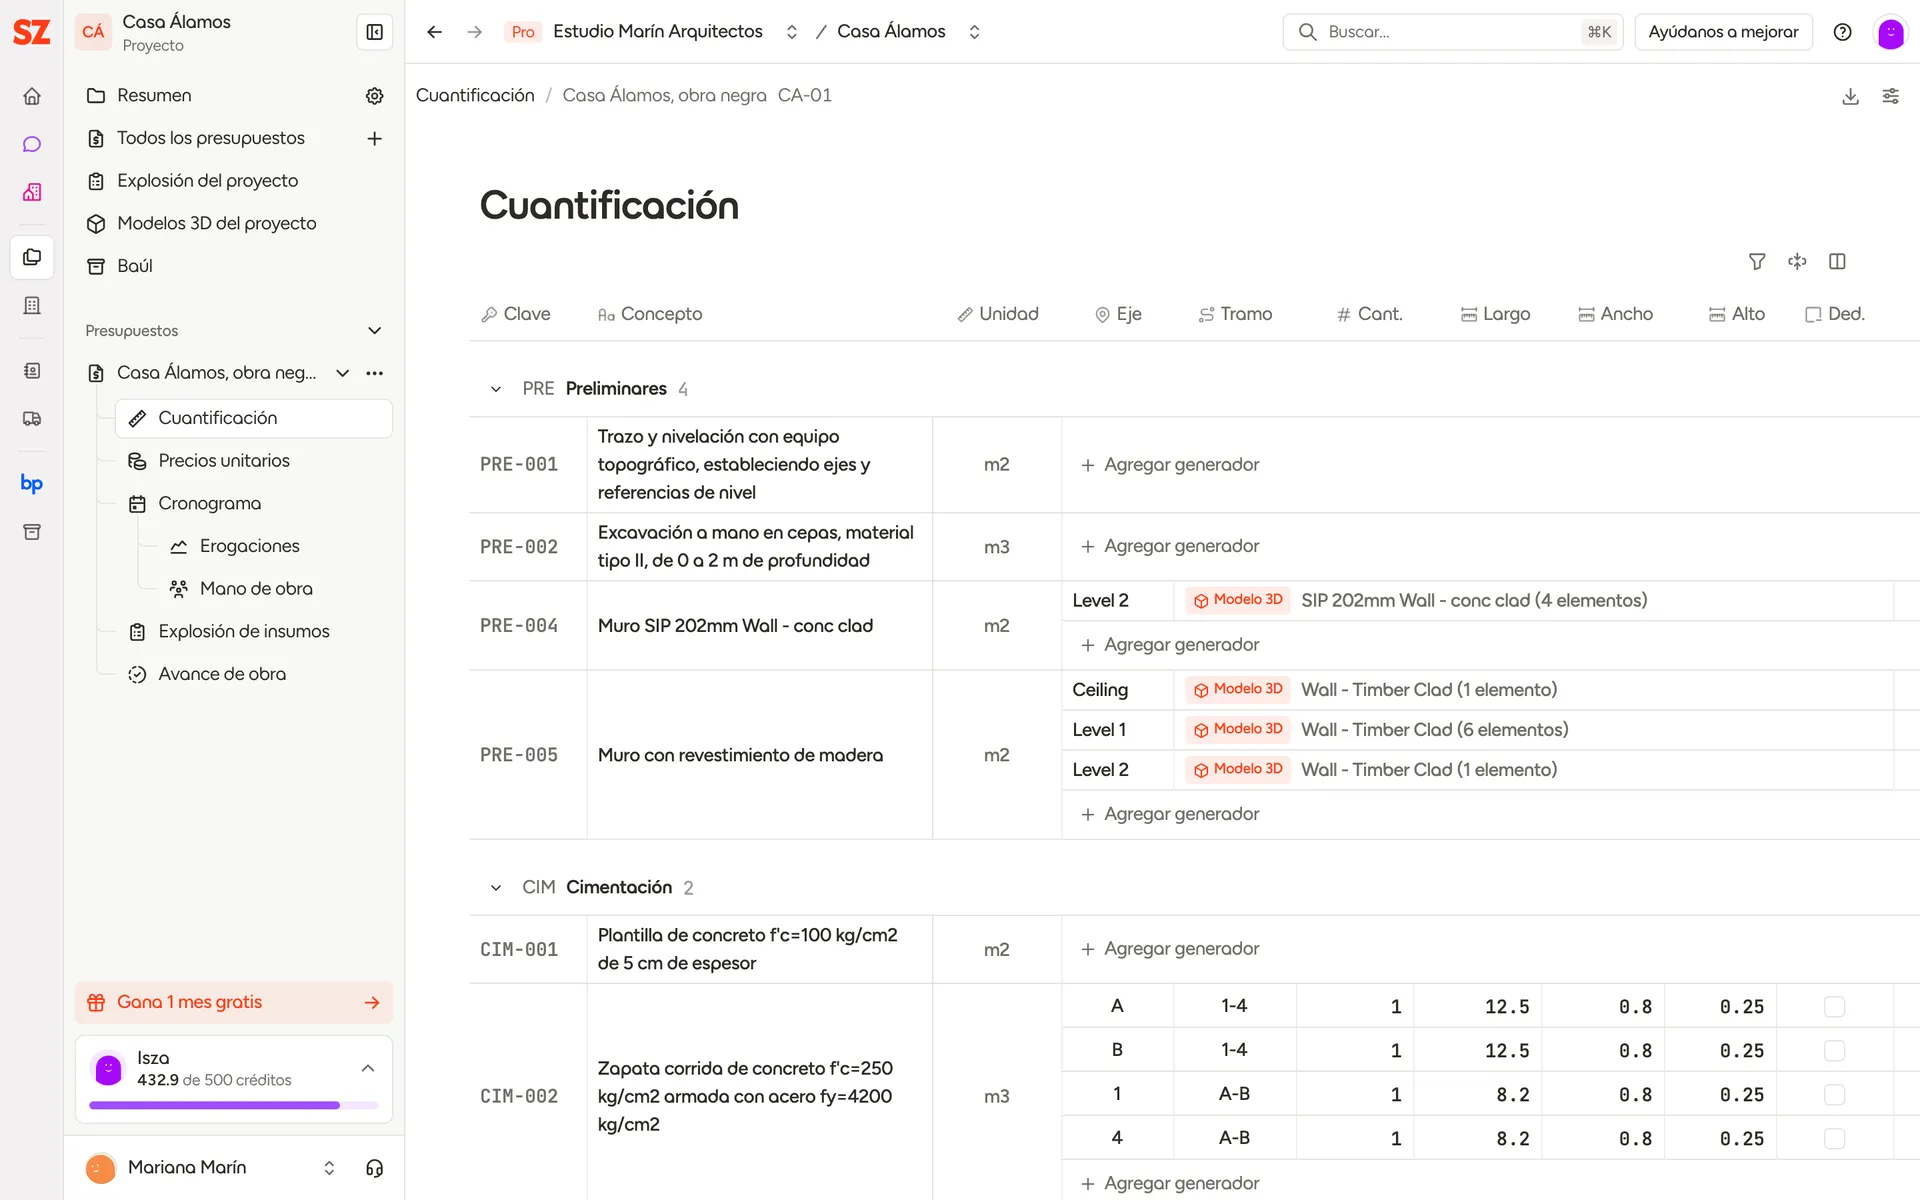Screen dimensions: 1920x1200
Task: Toggle column layout icon above table
Action: 1837,261
